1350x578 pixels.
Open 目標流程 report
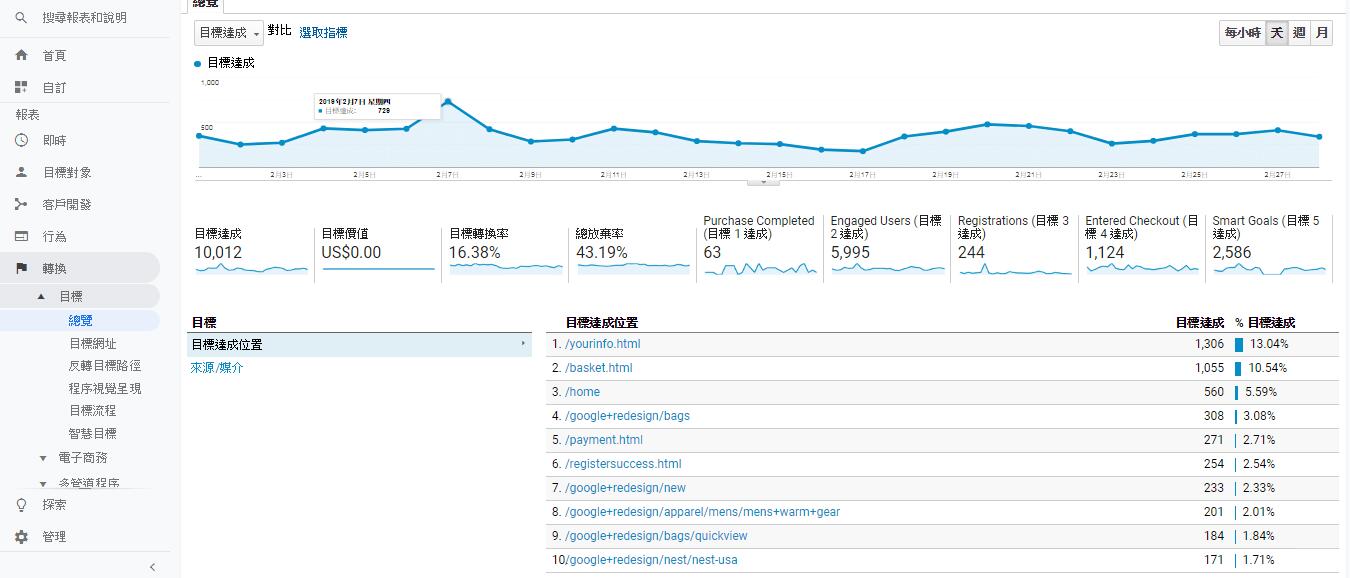pos(93,411)
